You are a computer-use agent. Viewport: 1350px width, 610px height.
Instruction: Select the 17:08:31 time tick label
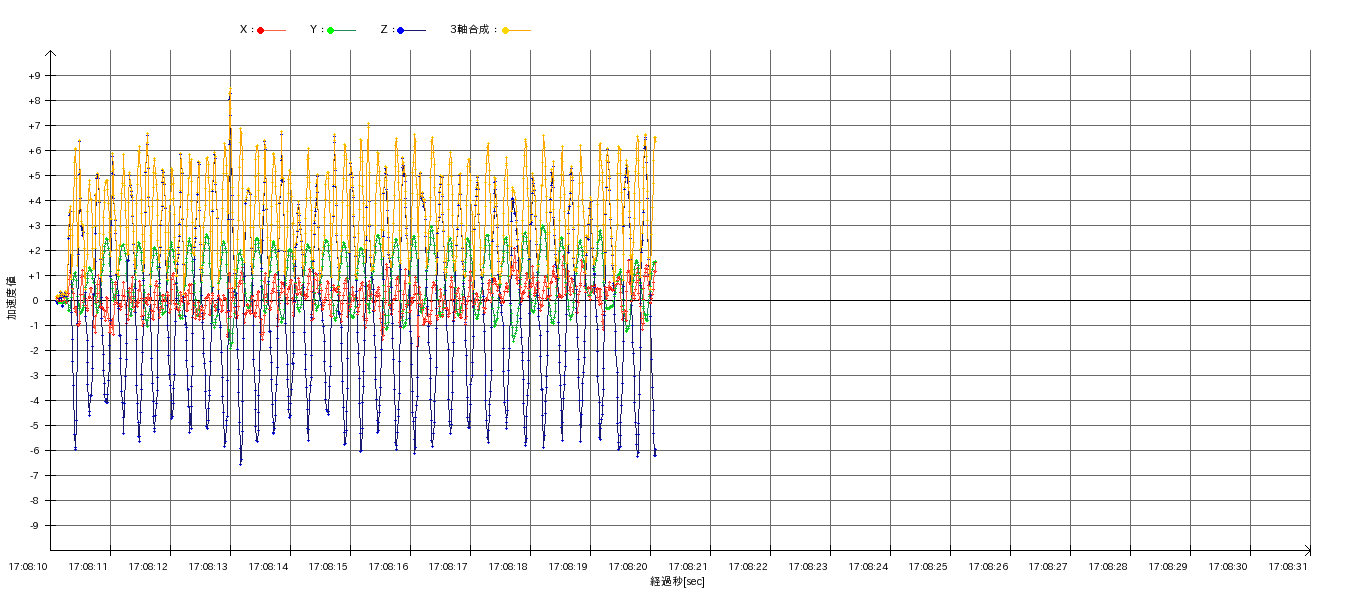click(1288, 566)
